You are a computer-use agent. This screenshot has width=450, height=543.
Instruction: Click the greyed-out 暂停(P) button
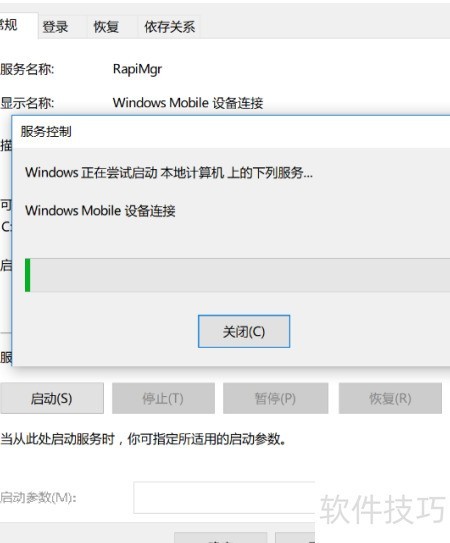(x=275, y=398)
